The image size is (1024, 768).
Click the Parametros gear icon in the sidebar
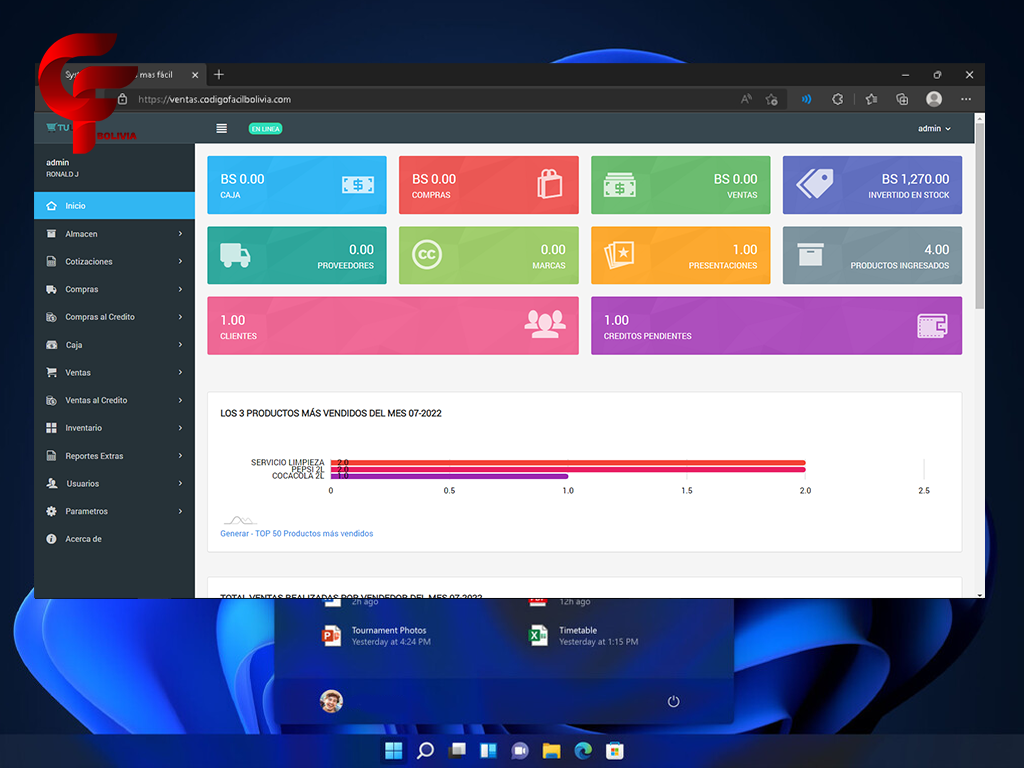point(50,511)
